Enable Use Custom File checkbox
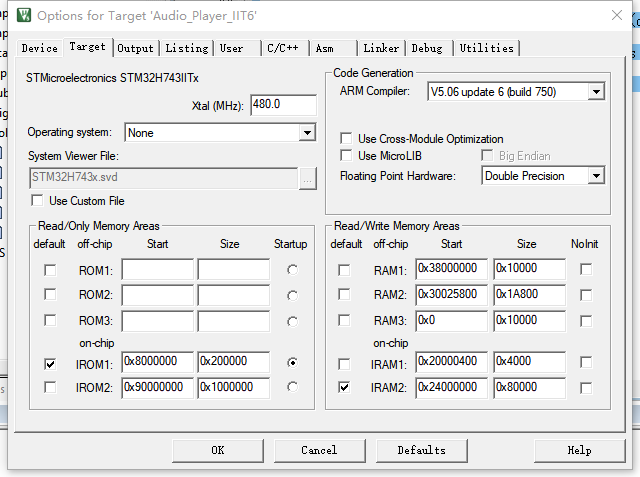This screenshot has height=477, width=640. (x=38, y=200)
